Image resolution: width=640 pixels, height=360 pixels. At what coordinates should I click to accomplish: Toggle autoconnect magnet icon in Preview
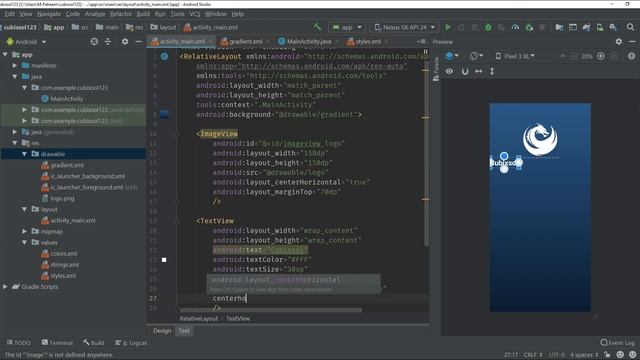pos(465,71)
